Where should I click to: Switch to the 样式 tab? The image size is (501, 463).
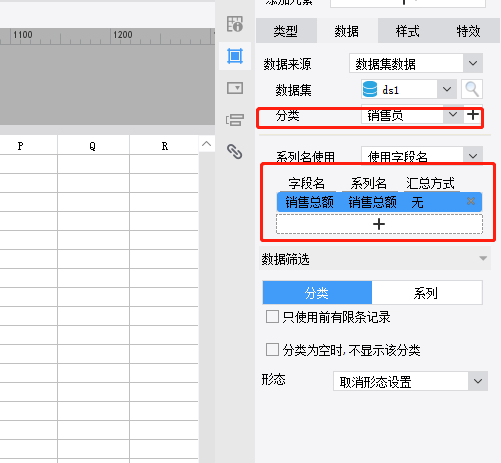(x=407, y=31)
